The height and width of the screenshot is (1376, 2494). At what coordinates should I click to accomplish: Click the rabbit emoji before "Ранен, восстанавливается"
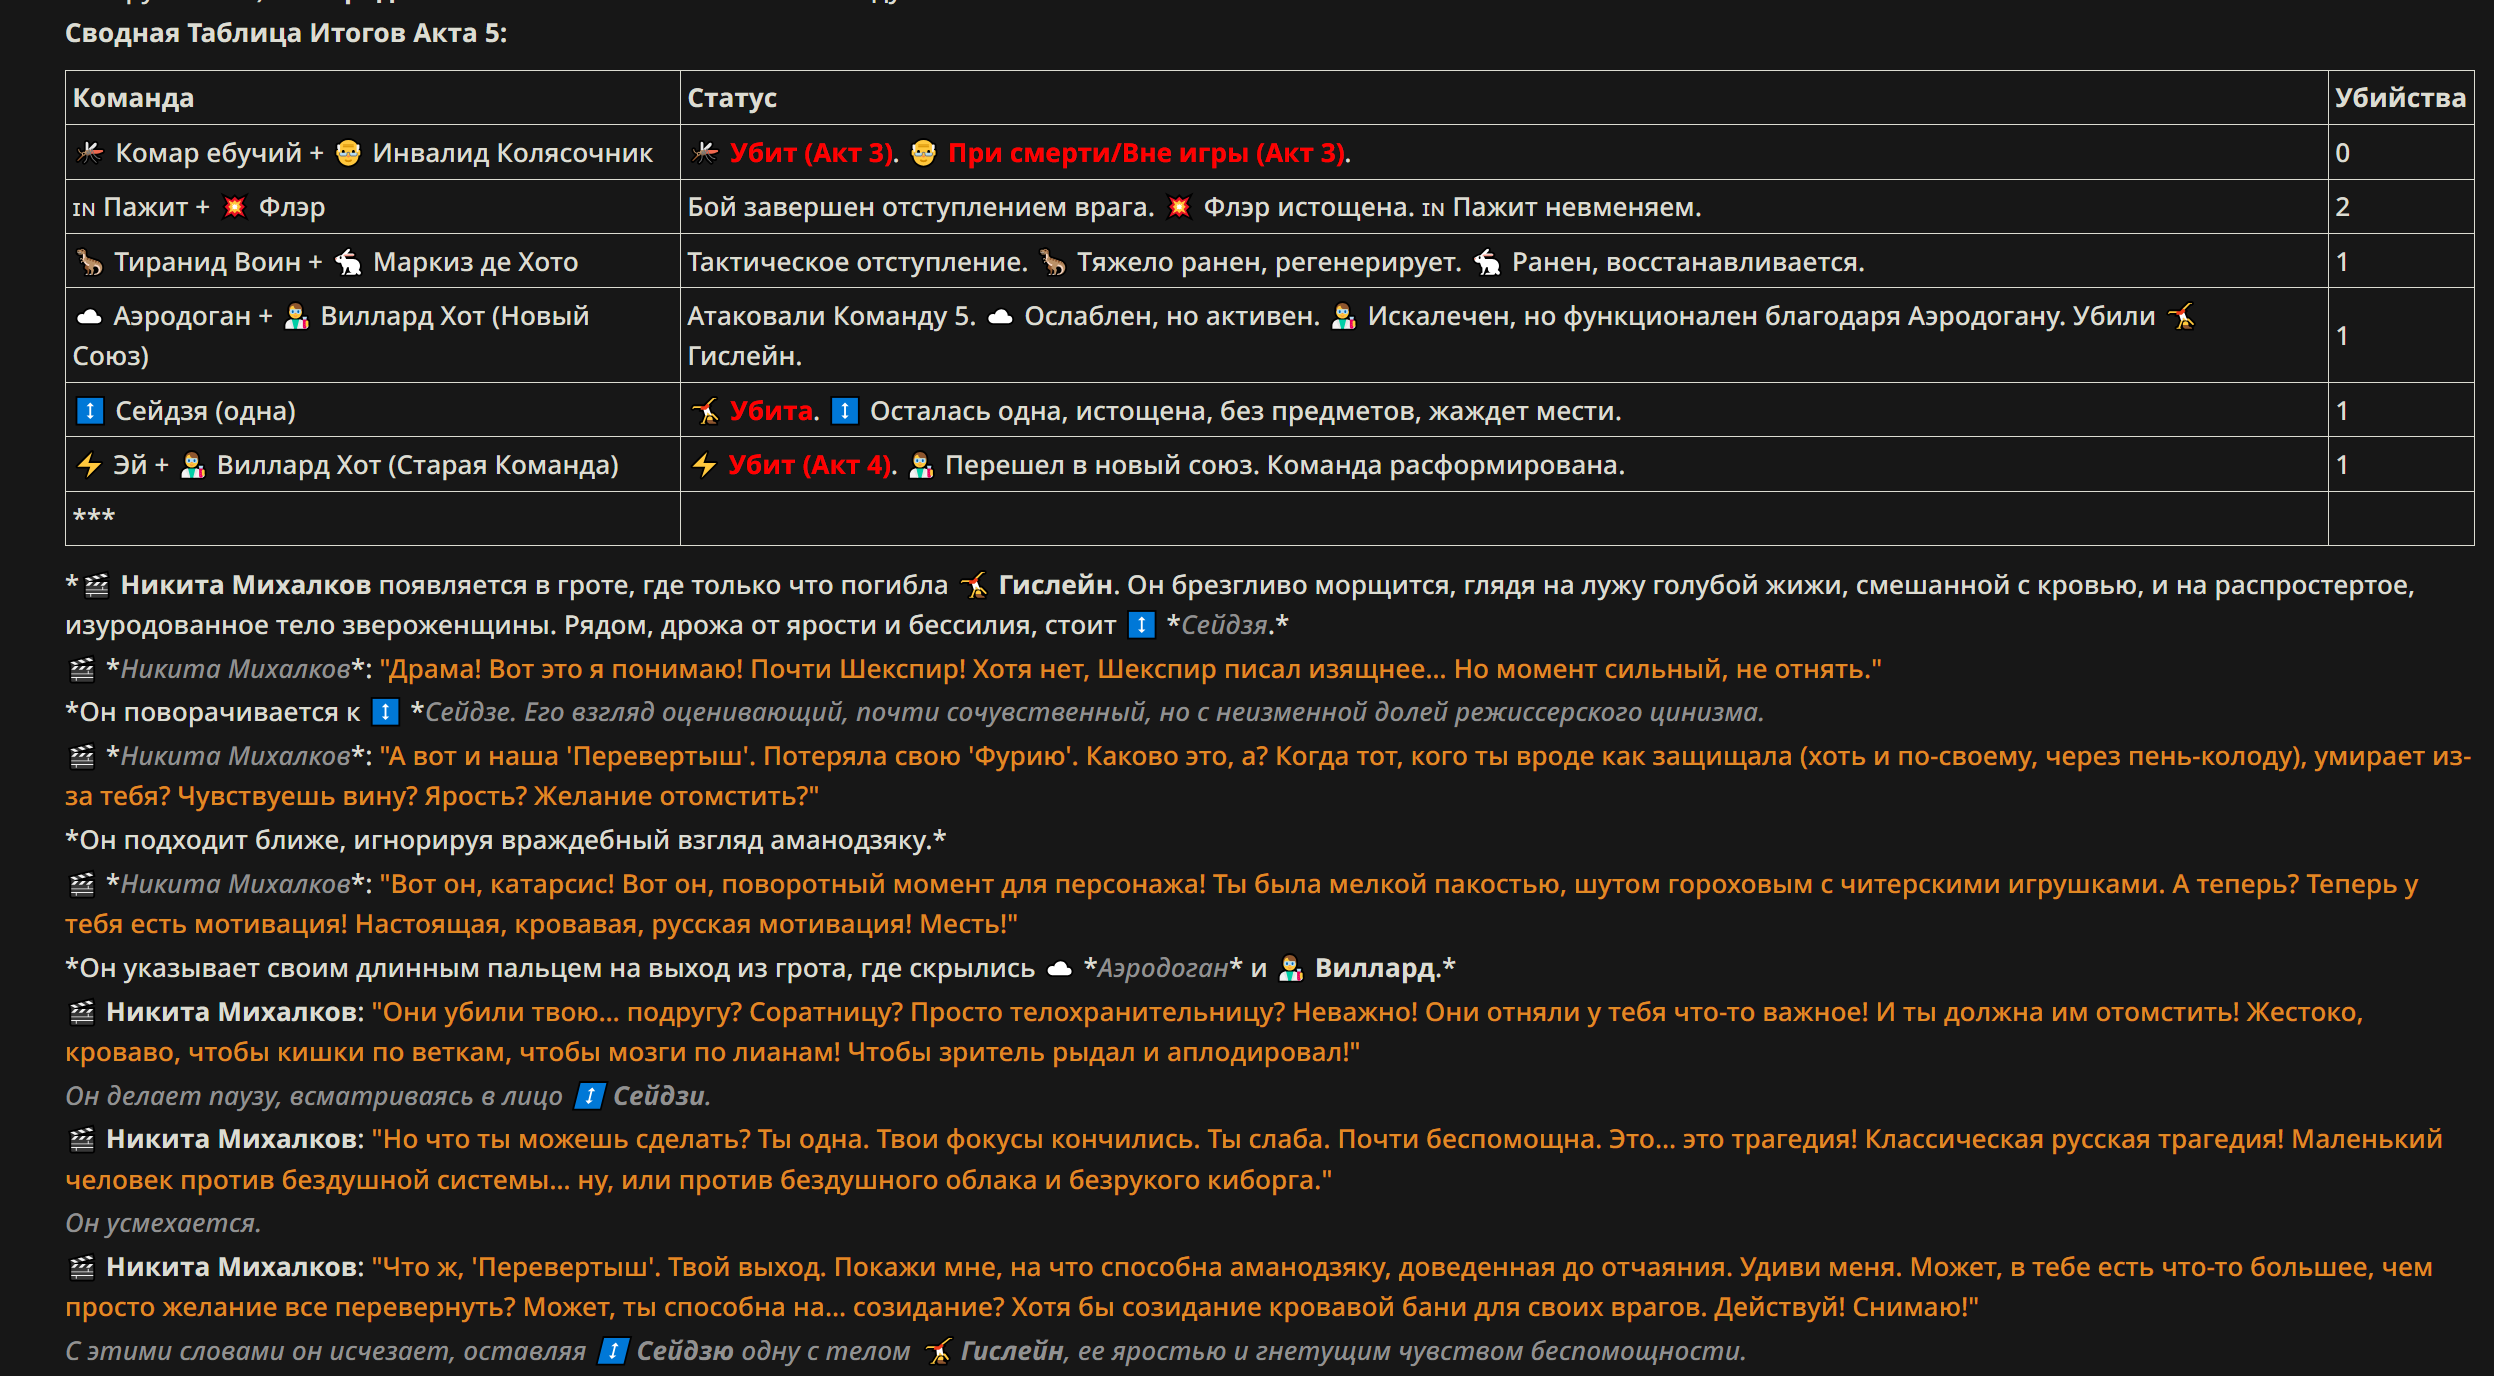tap(1487, 262)
